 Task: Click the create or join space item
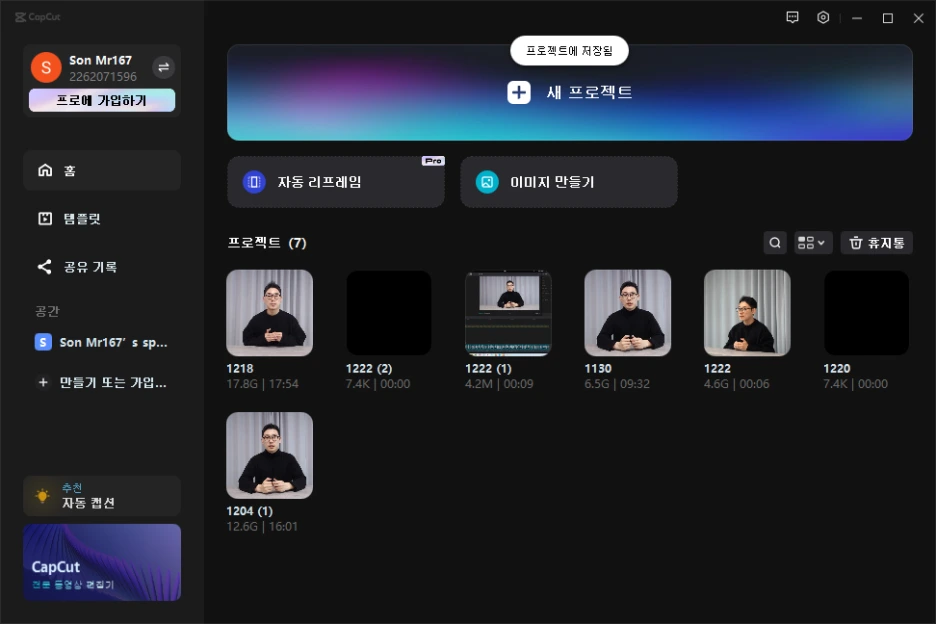tap(102, 382)
